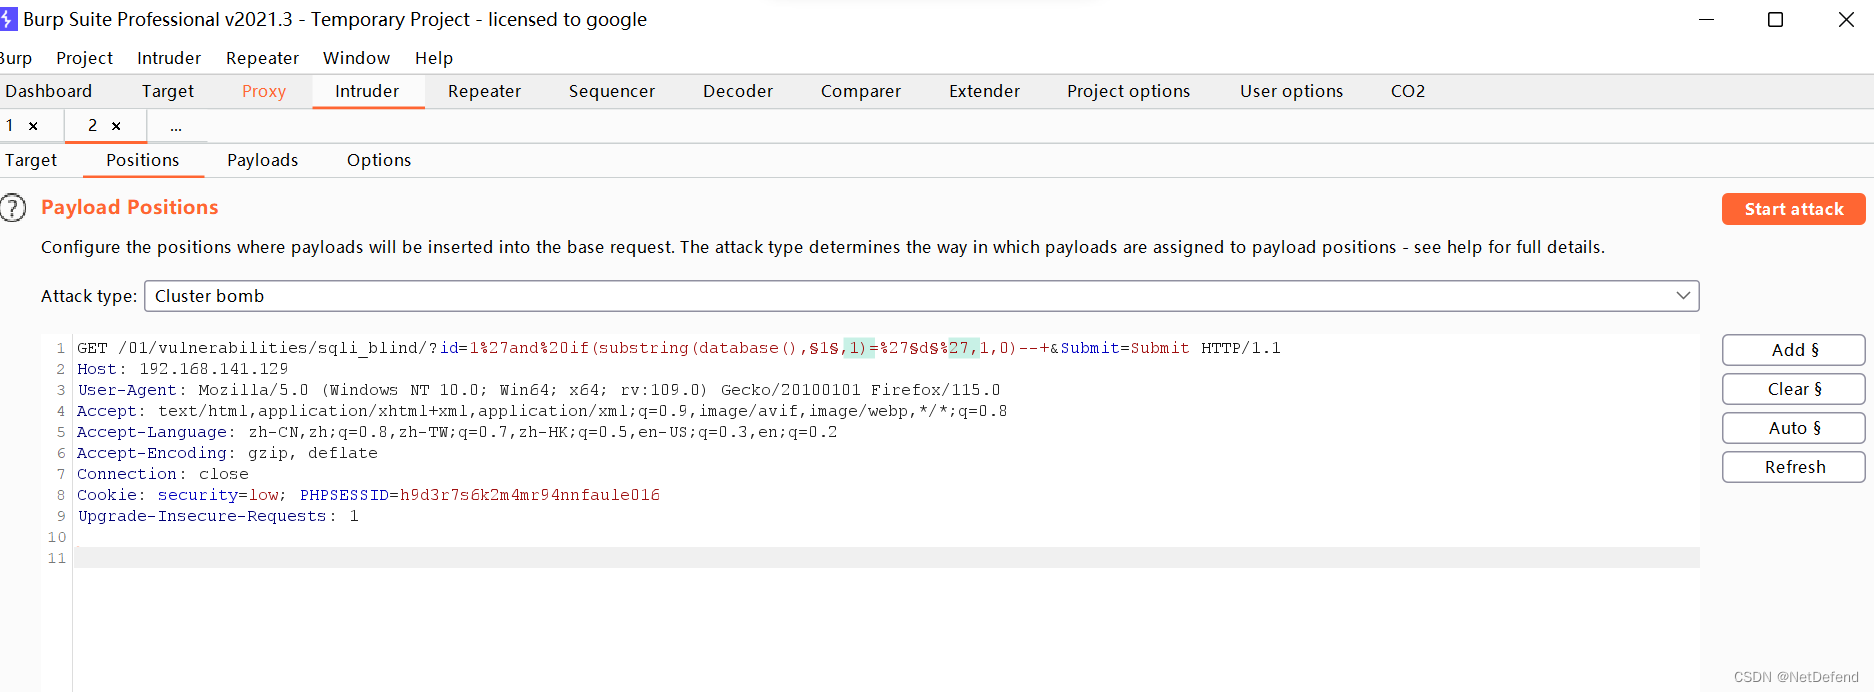Image resolution: width=1874 pixels, height=692 pixels.
Task: Click the Connection: close line
Action: click(x=162, y=474)
